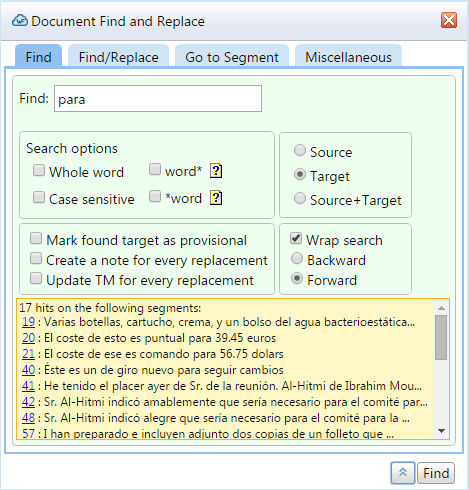Open the Miscellaneous tab
Screen dimensions: 469x490
coord(348,56)
